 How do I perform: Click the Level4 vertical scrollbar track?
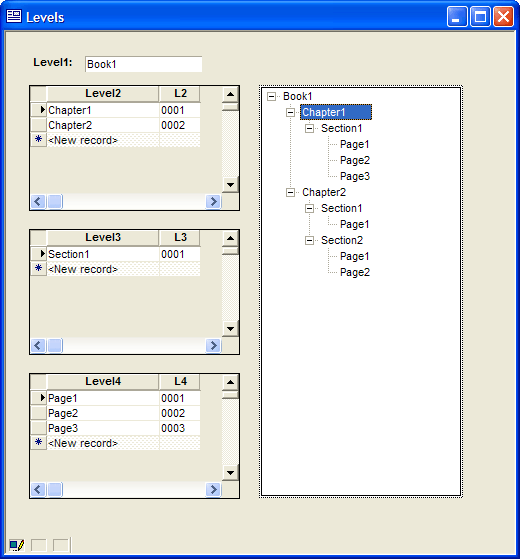point(230,431)
